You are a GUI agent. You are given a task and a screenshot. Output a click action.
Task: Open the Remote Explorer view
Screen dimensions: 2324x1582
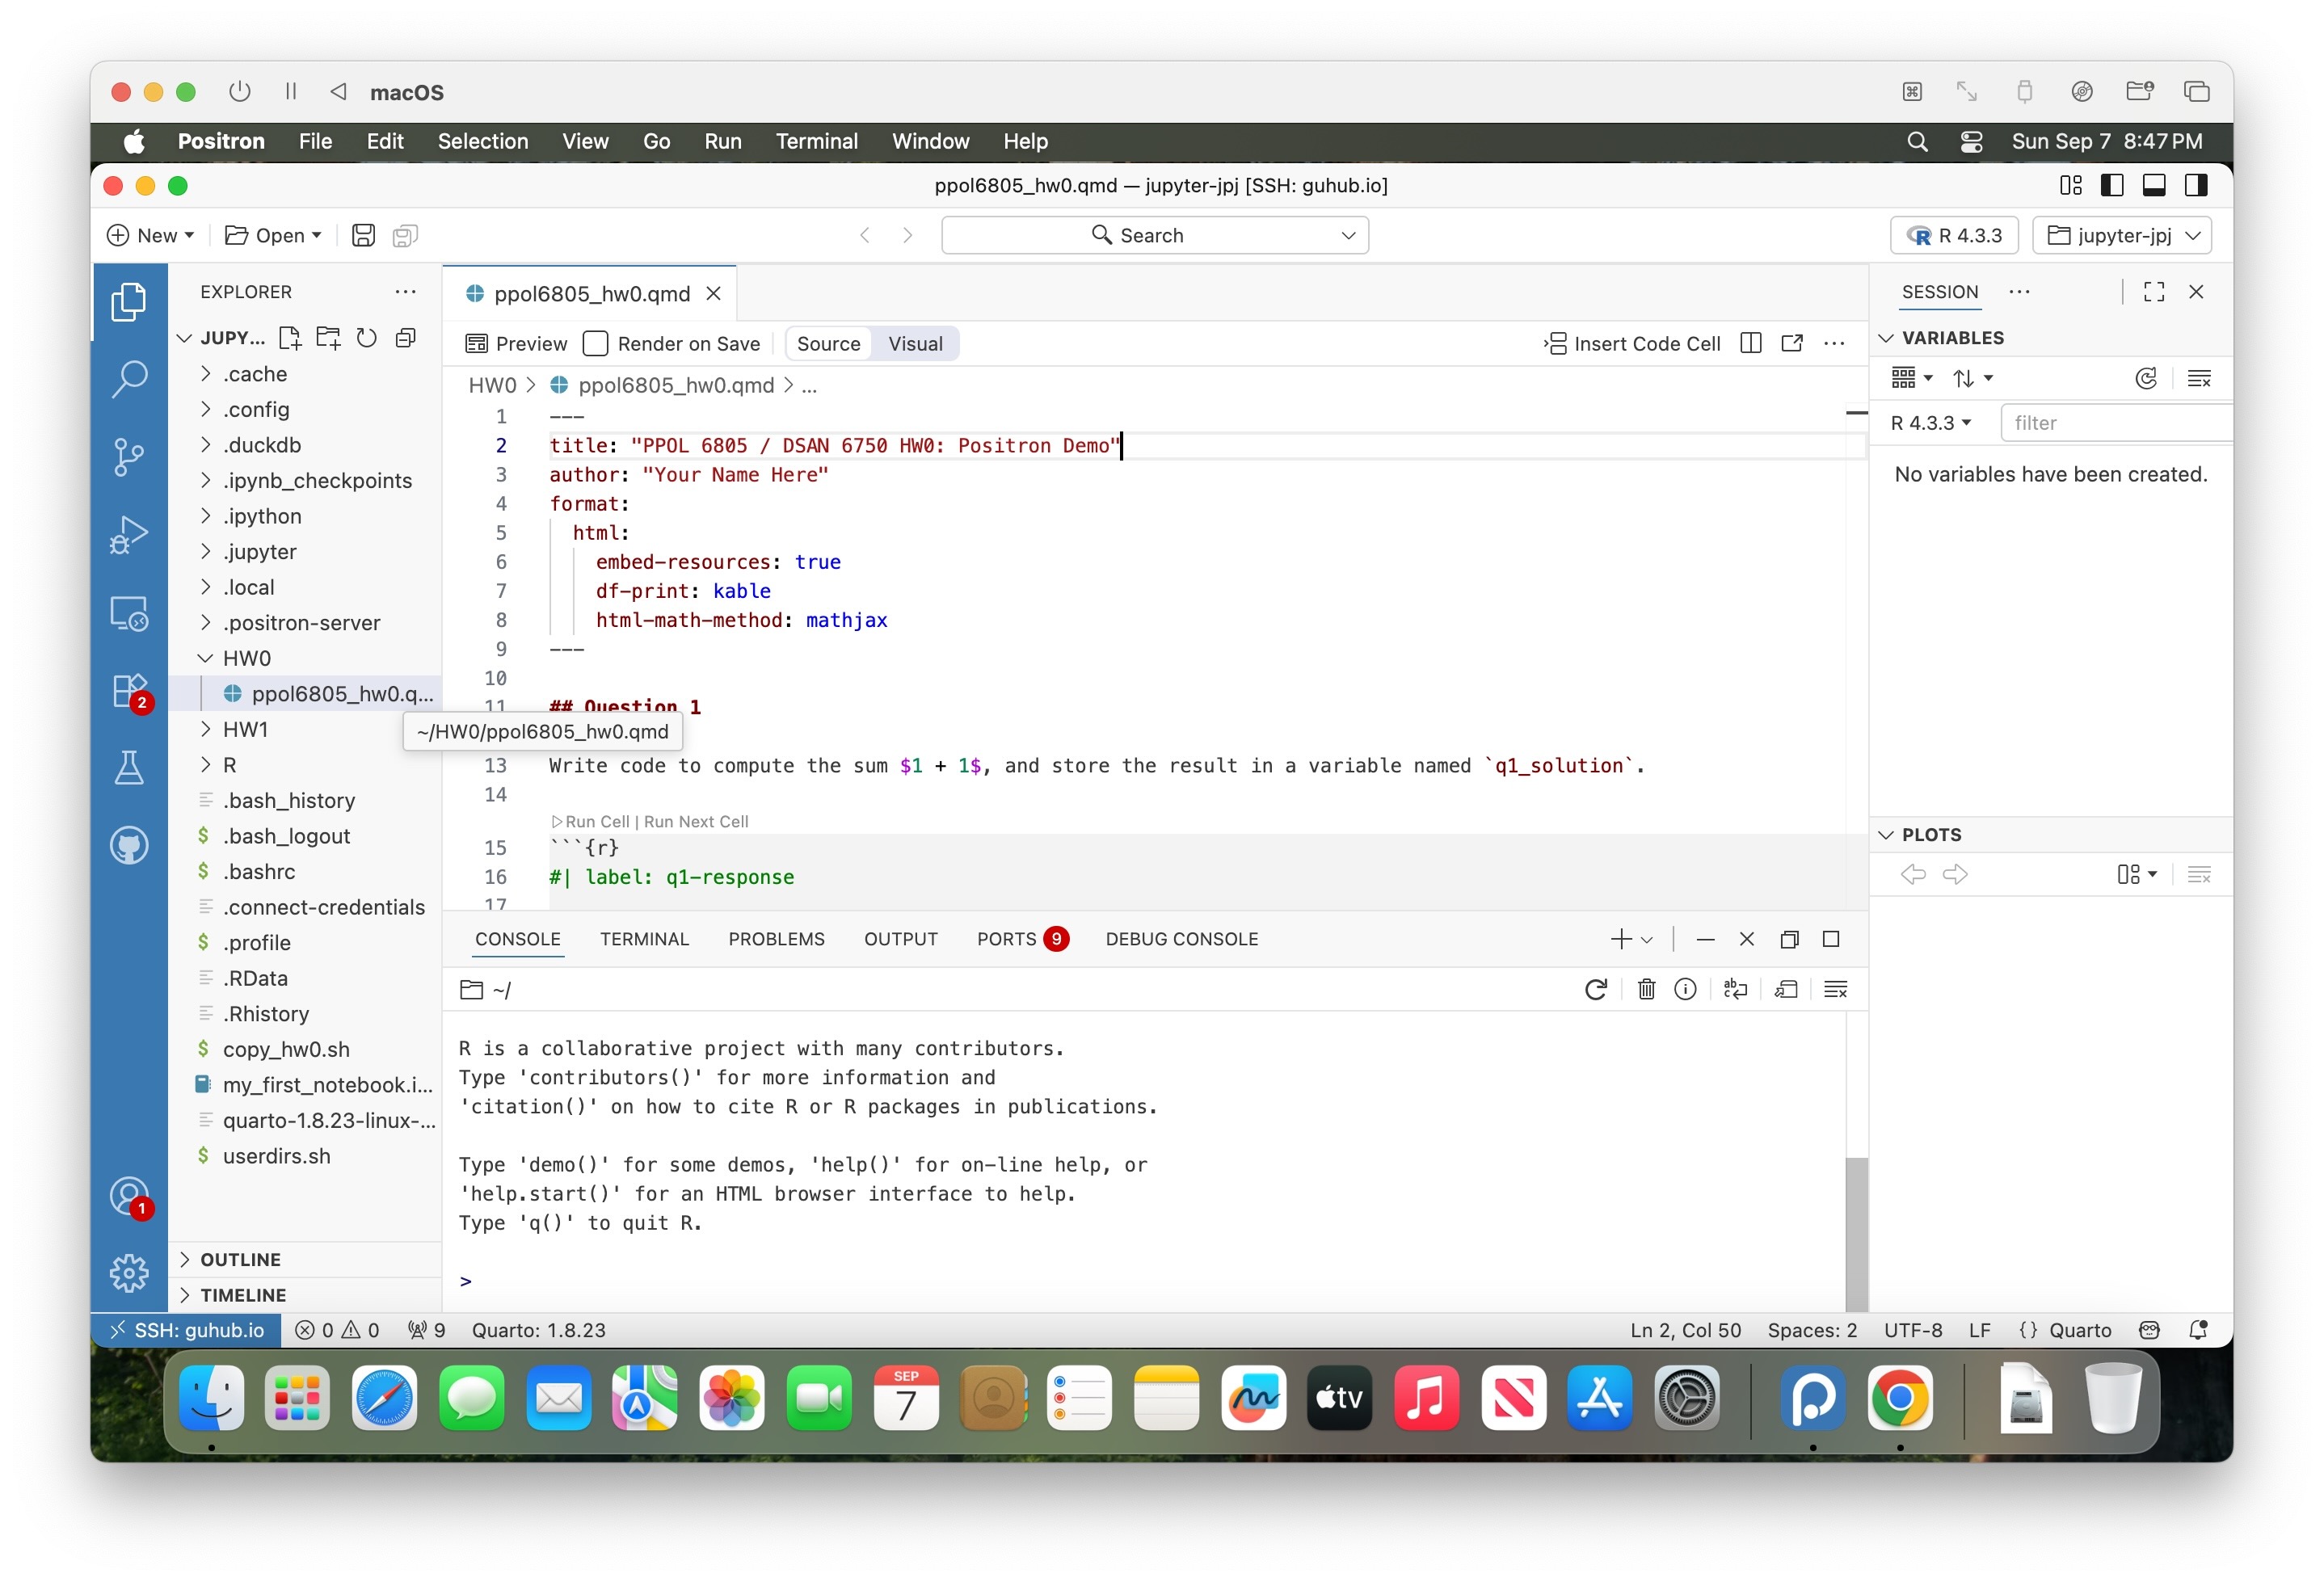pyautogui.click(x=128, y=613)
